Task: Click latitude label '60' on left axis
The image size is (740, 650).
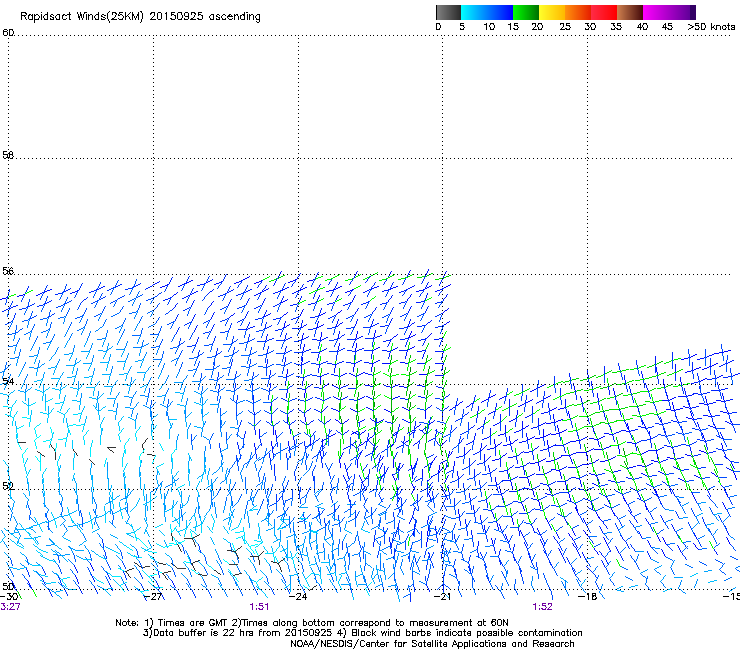Action: (8, 33)
